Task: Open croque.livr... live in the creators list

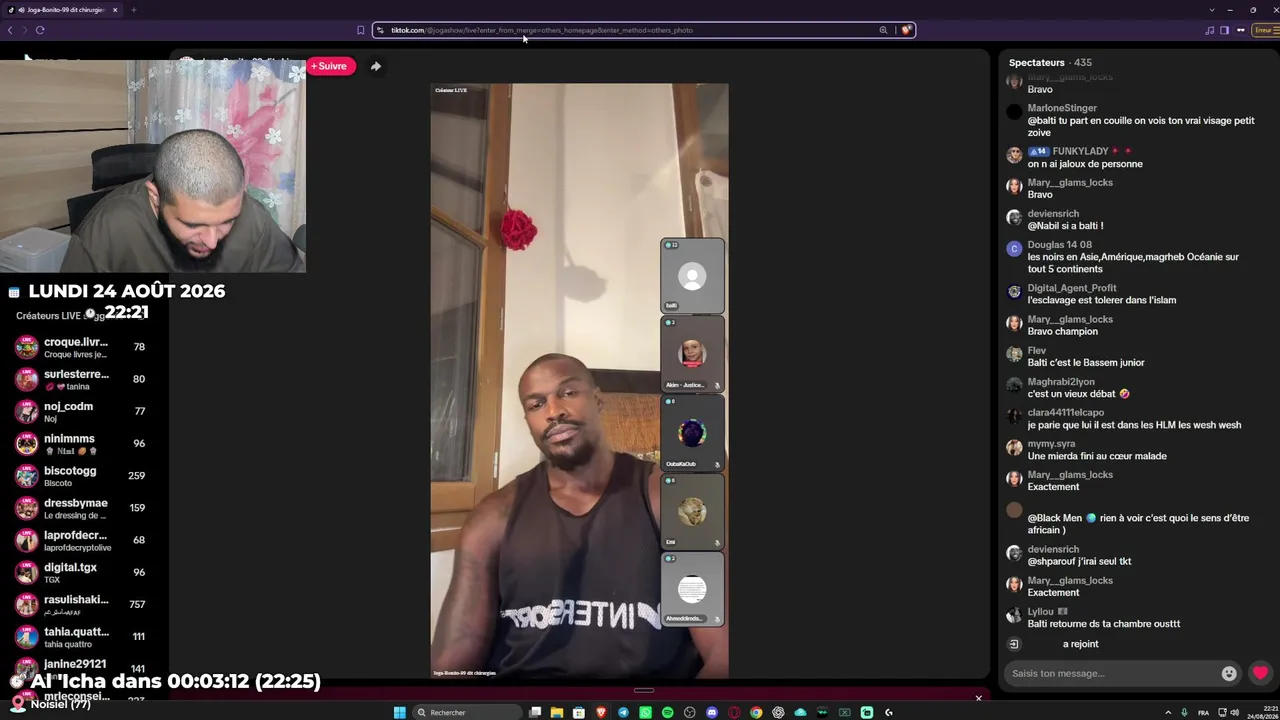Action: pos(82,347)
